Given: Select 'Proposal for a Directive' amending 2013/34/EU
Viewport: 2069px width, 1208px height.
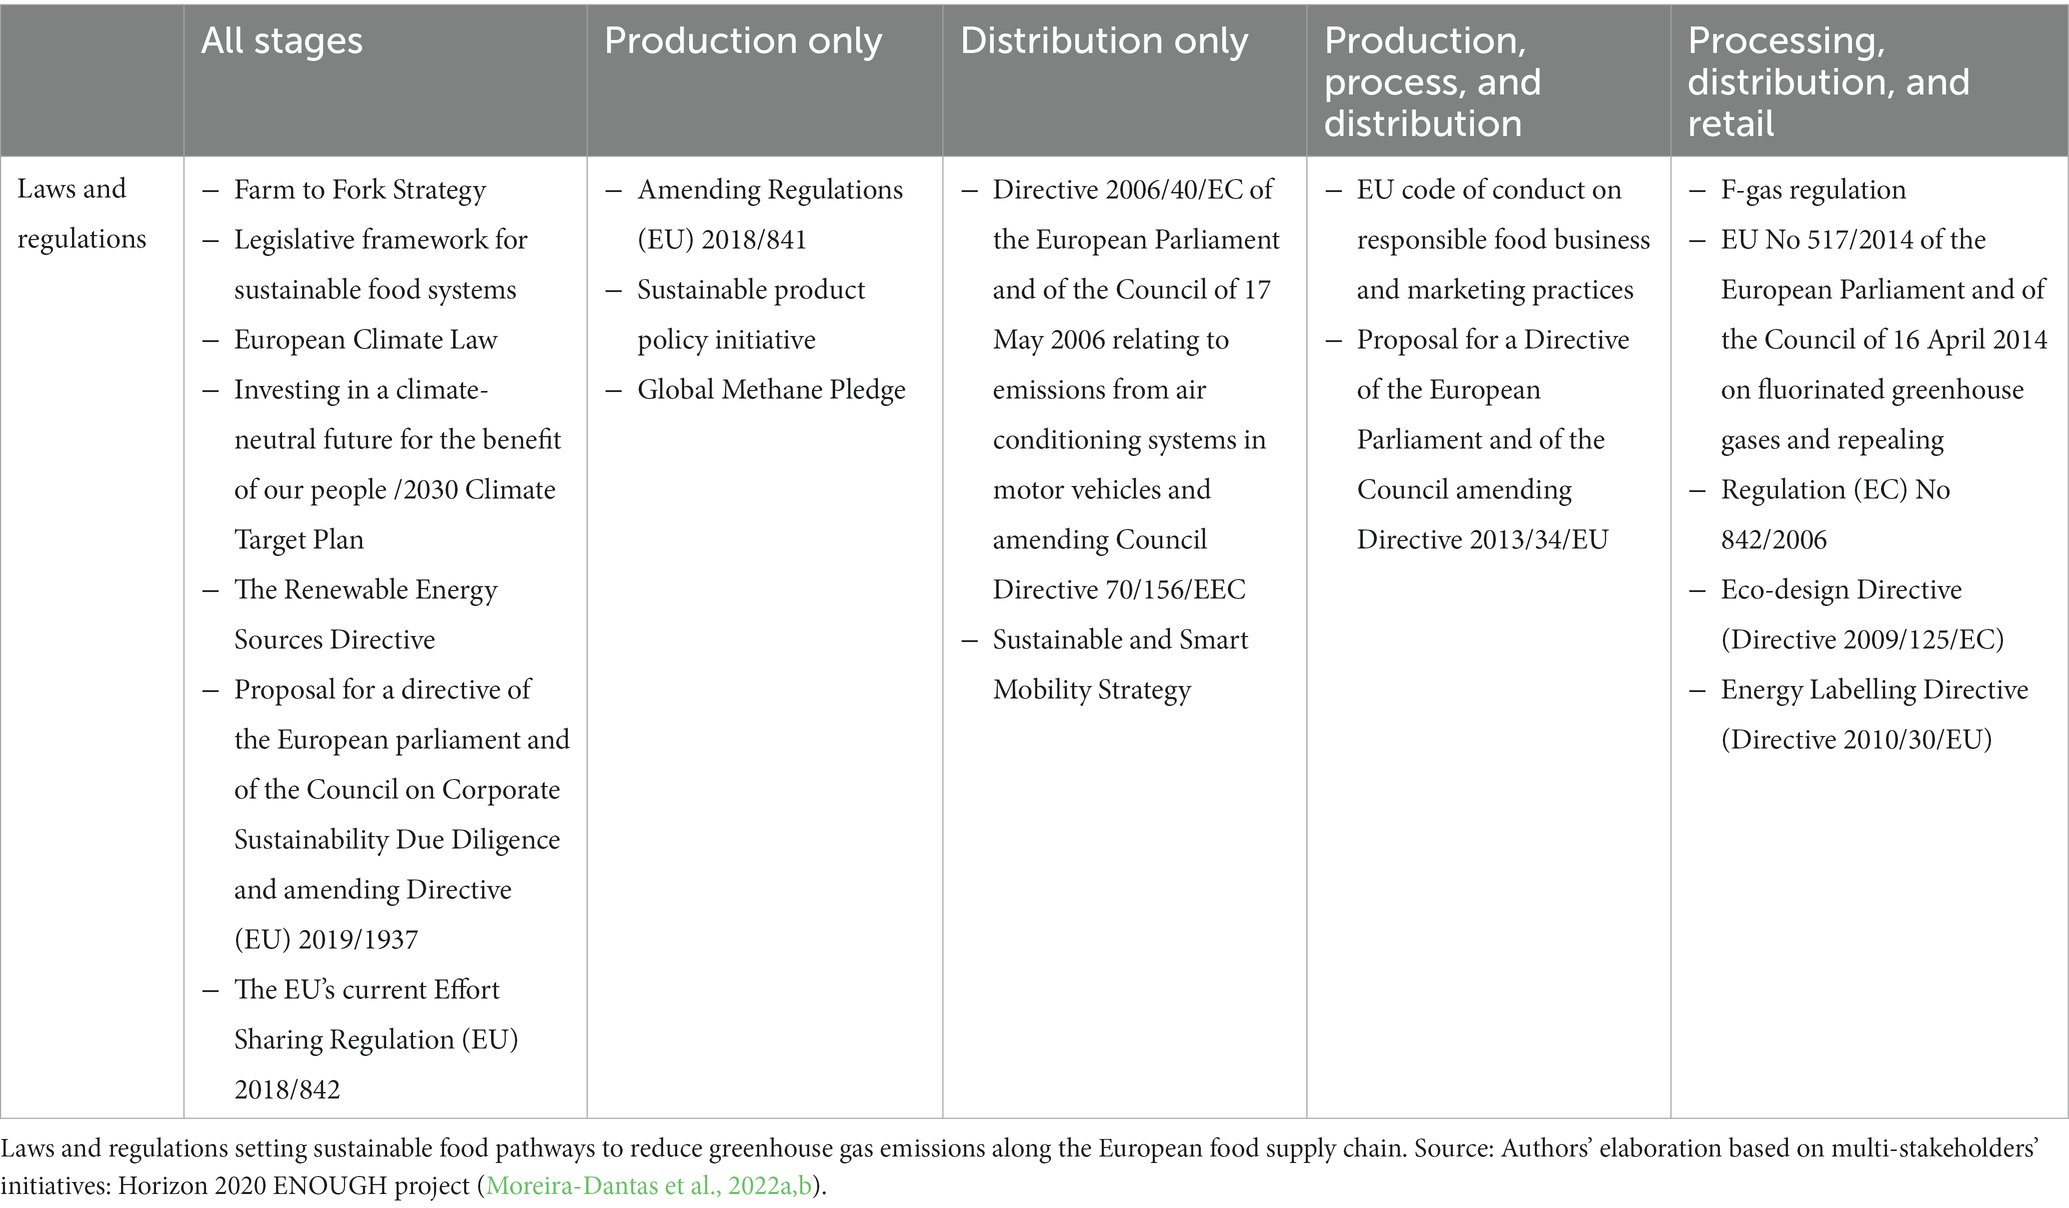Looking at the screenshot, I should point(1493,440).
